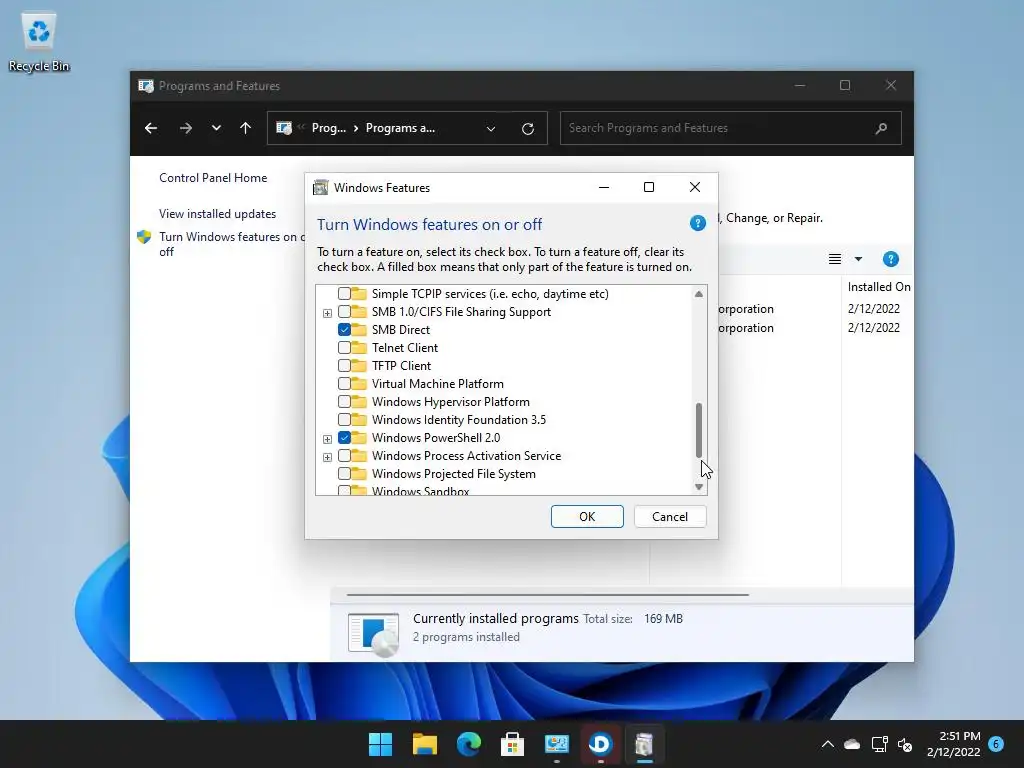Click the help icon on Programs and Features toolbar
Screen dimensions: 1024x768
890,259
